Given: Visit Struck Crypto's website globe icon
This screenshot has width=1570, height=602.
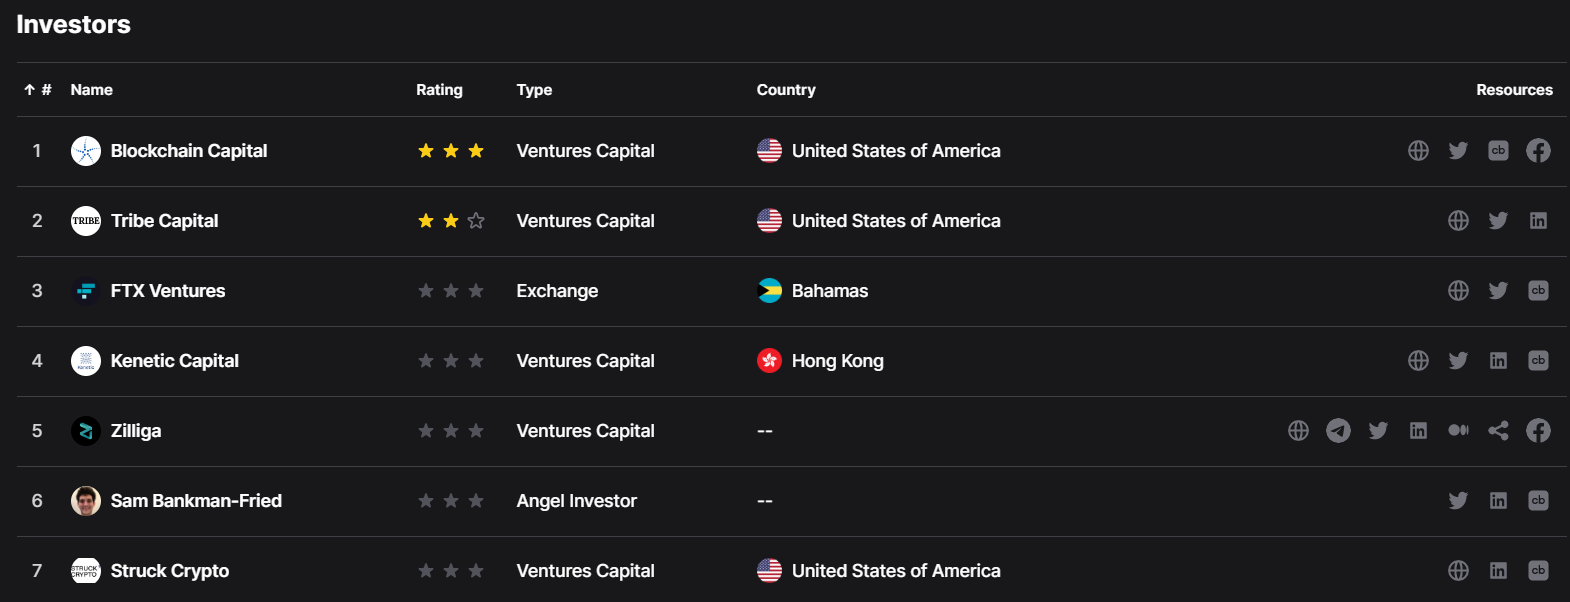Looking at the screenshot, I should [1458, 571].
